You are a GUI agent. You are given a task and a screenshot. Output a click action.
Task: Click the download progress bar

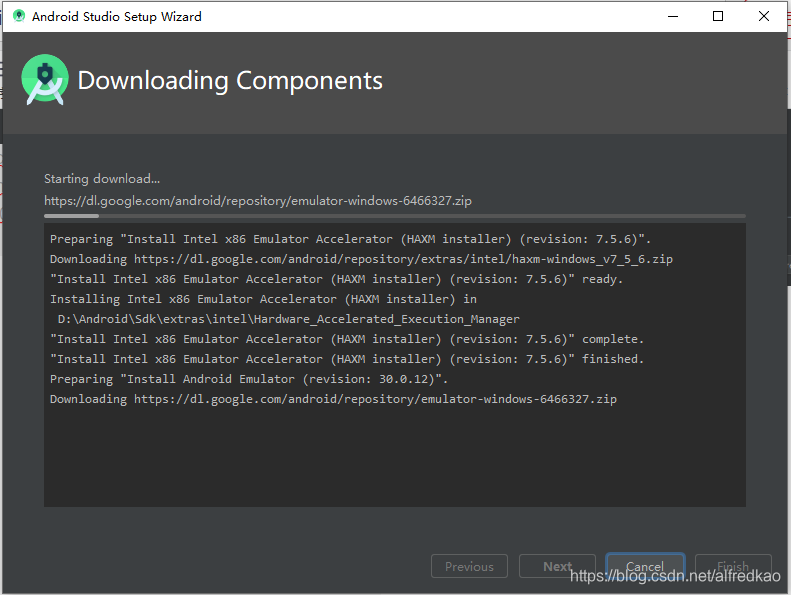(x=394, y=216)
